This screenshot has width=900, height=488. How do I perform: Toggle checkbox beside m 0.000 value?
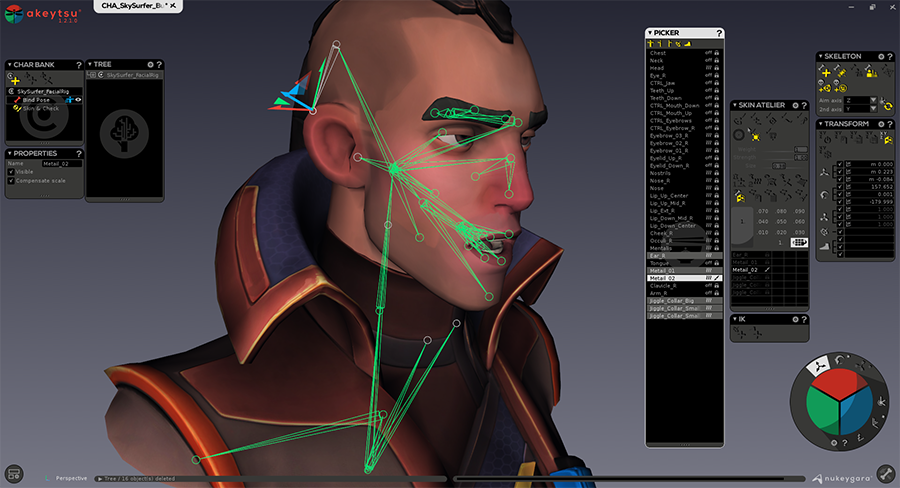[x=840, y=164]
